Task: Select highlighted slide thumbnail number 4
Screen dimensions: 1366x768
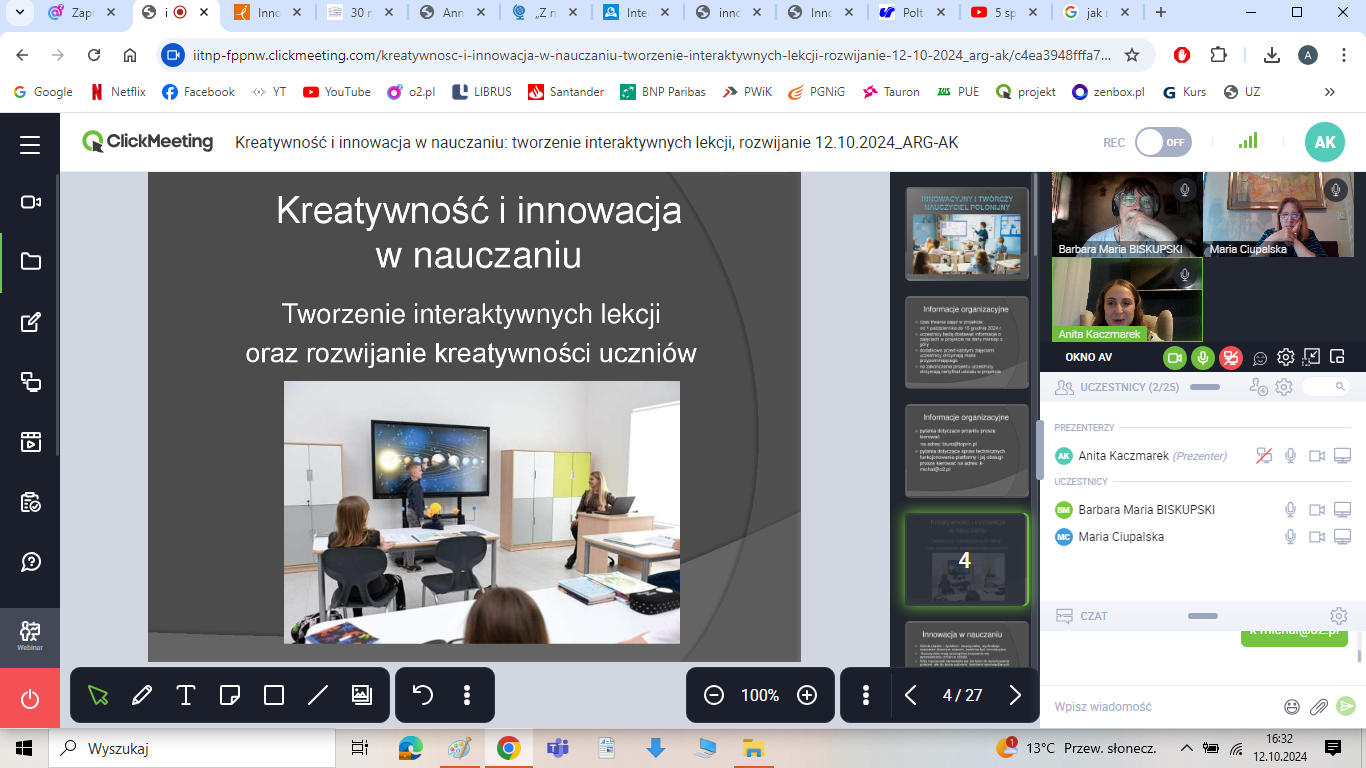Action: pos(966,560)
